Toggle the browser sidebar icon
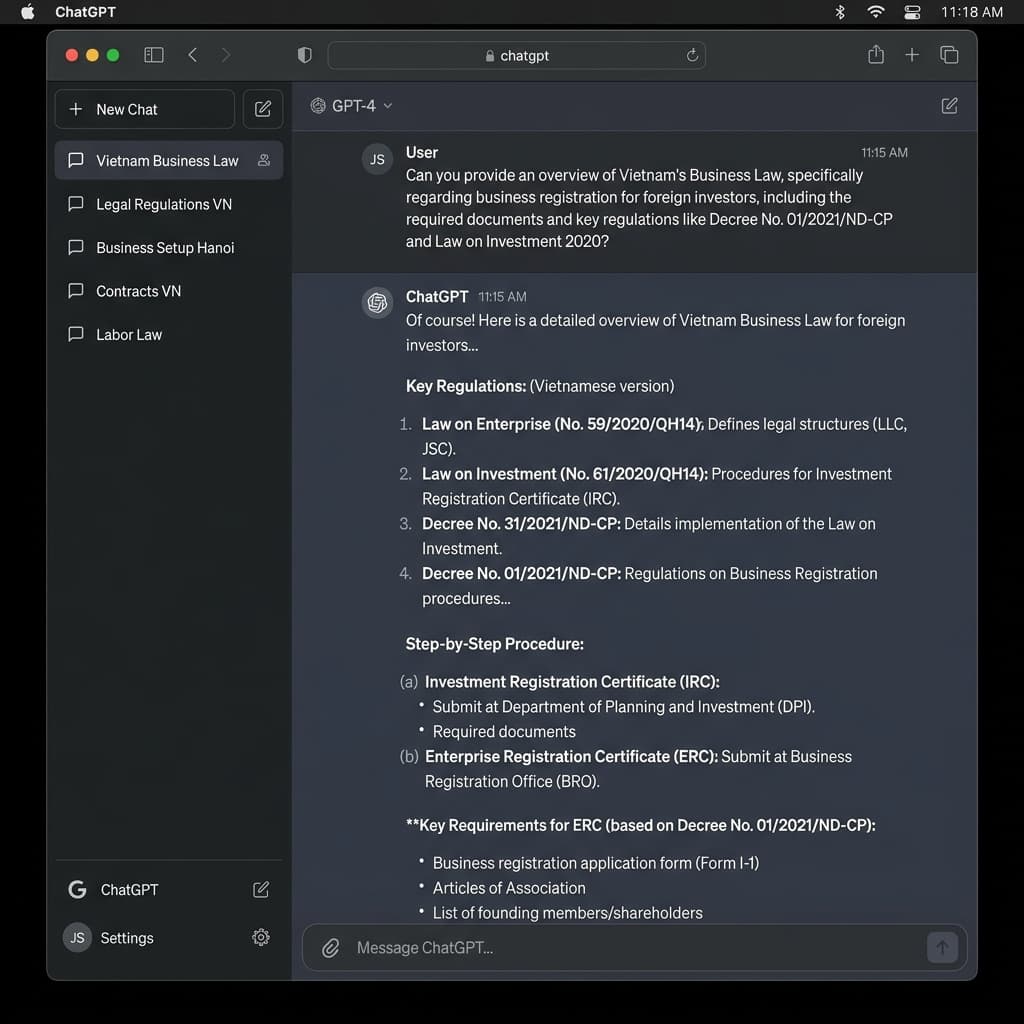The image size is (1024, 1024). click(153, 55)
